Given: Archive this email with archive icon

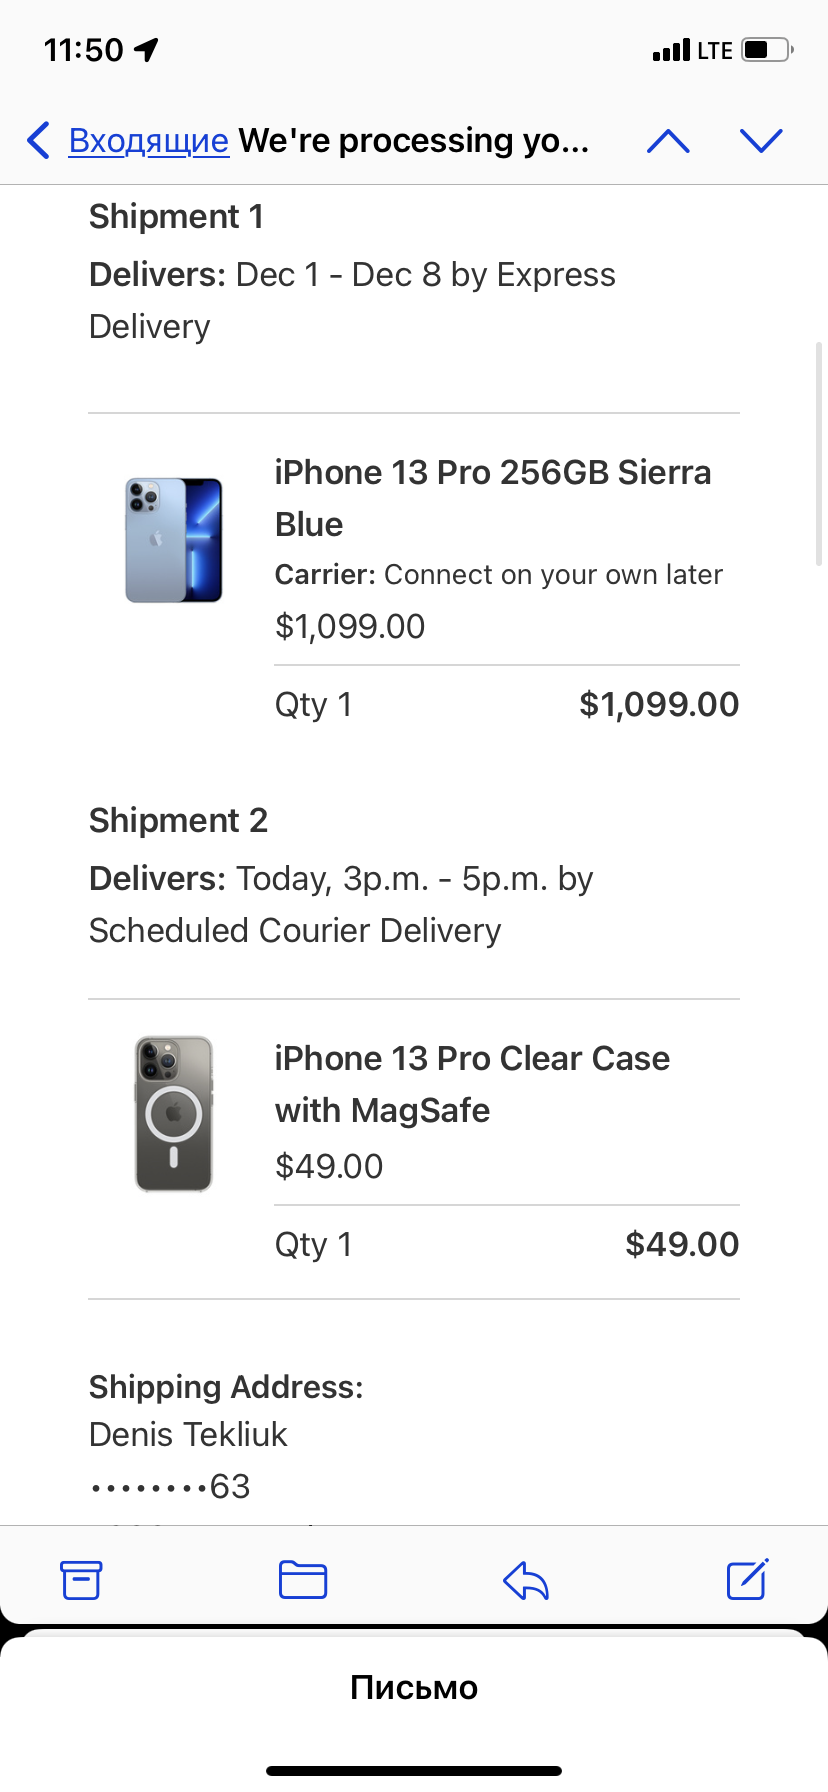Looking at the screenshot, I should click(x=81, y=1580).
